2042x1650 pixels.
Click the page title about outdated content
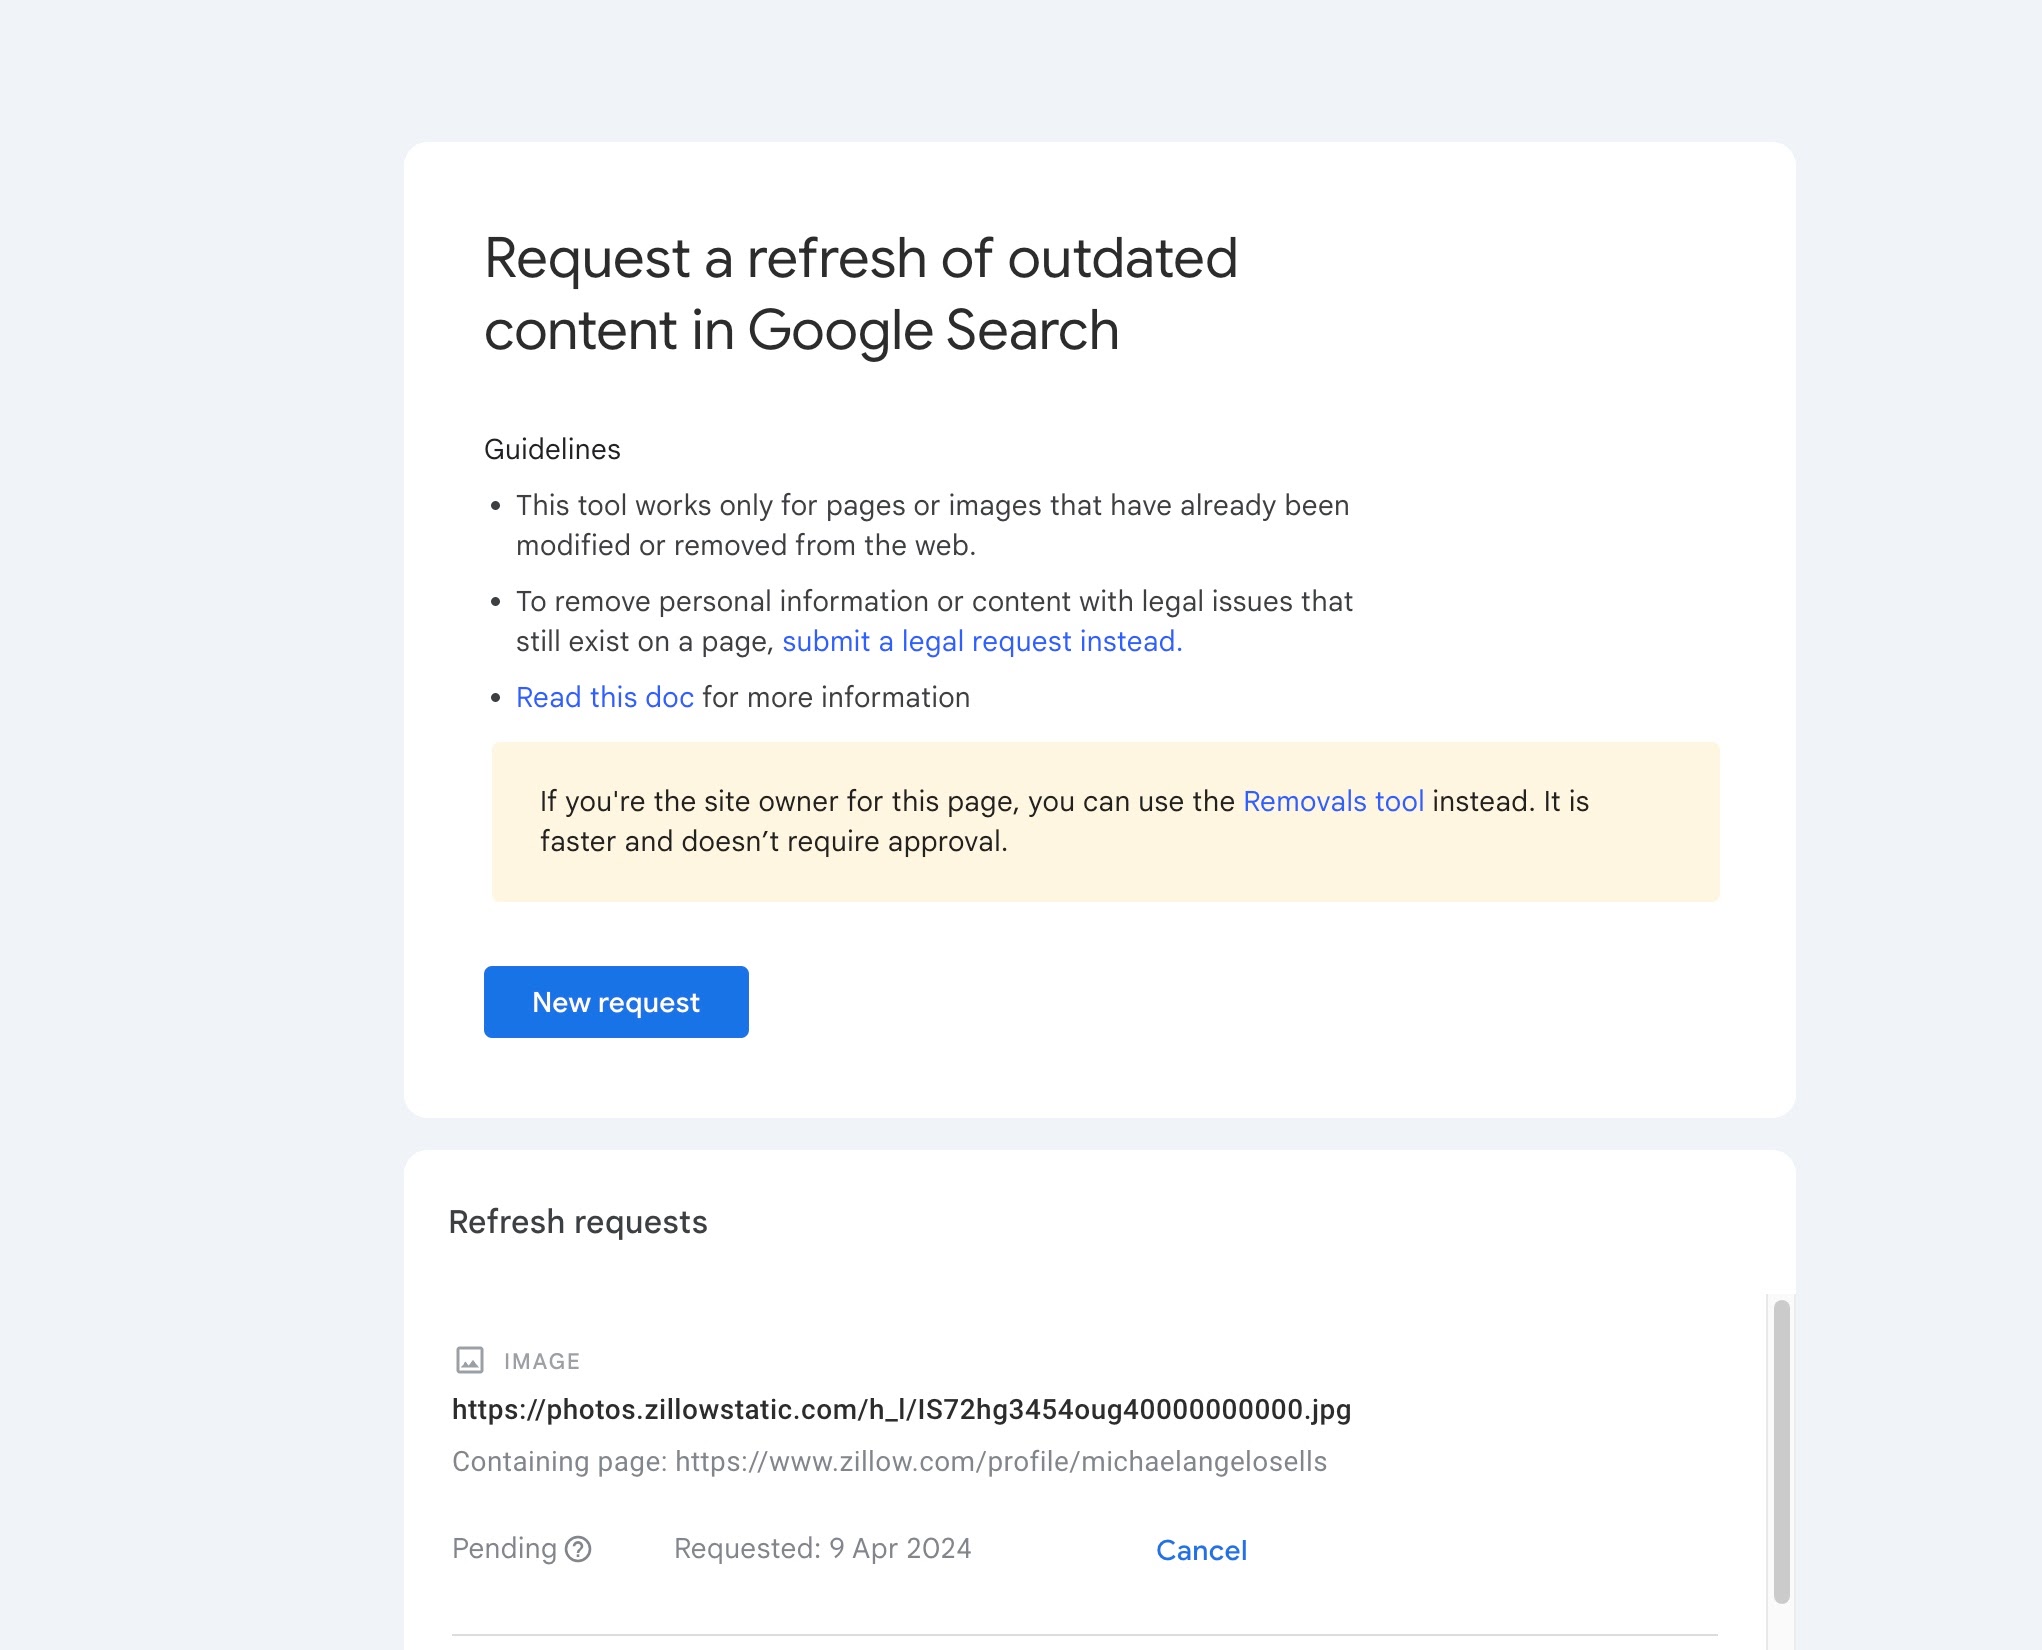pos(860,294)
